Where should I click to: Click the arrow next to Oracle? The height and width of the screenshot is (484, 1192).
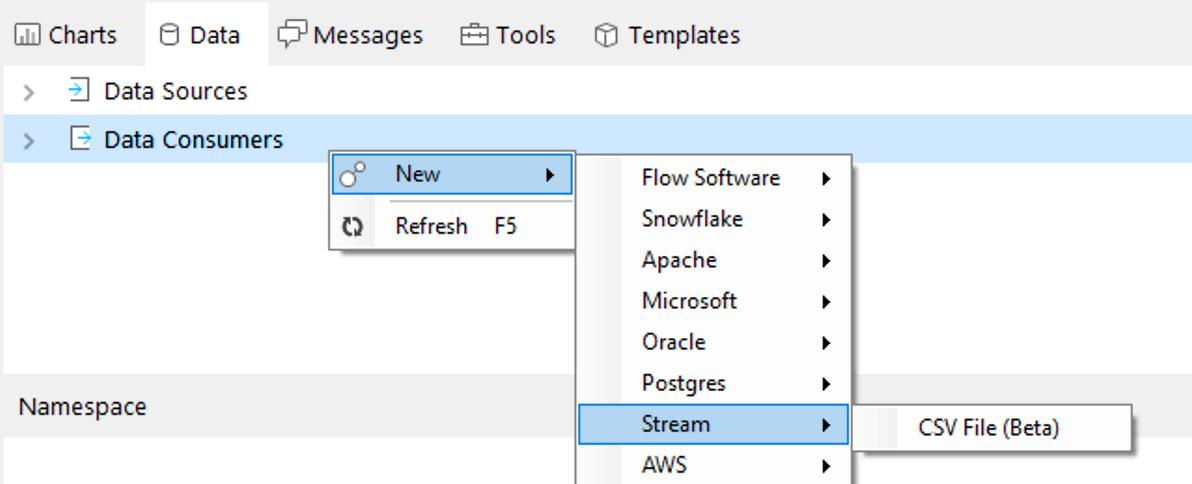pyautogui.click(x=826, y=343)
